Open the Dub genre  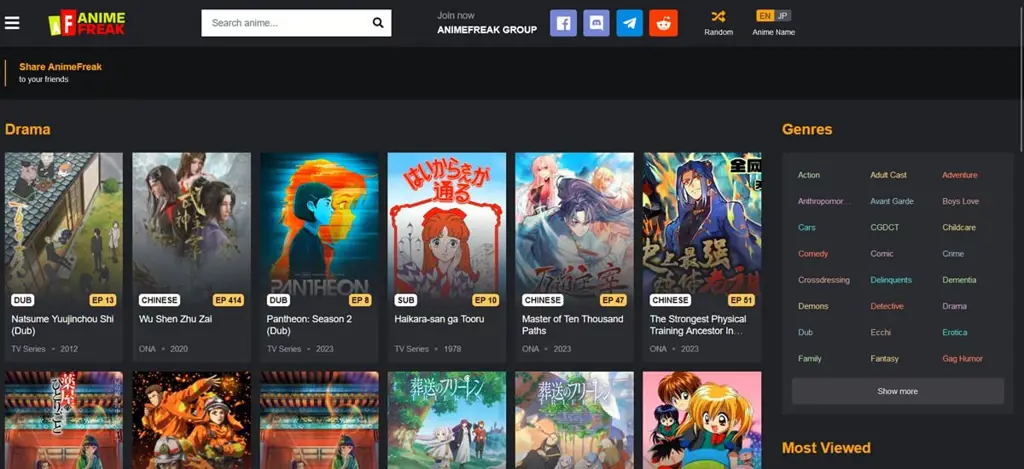coord(805,332)
